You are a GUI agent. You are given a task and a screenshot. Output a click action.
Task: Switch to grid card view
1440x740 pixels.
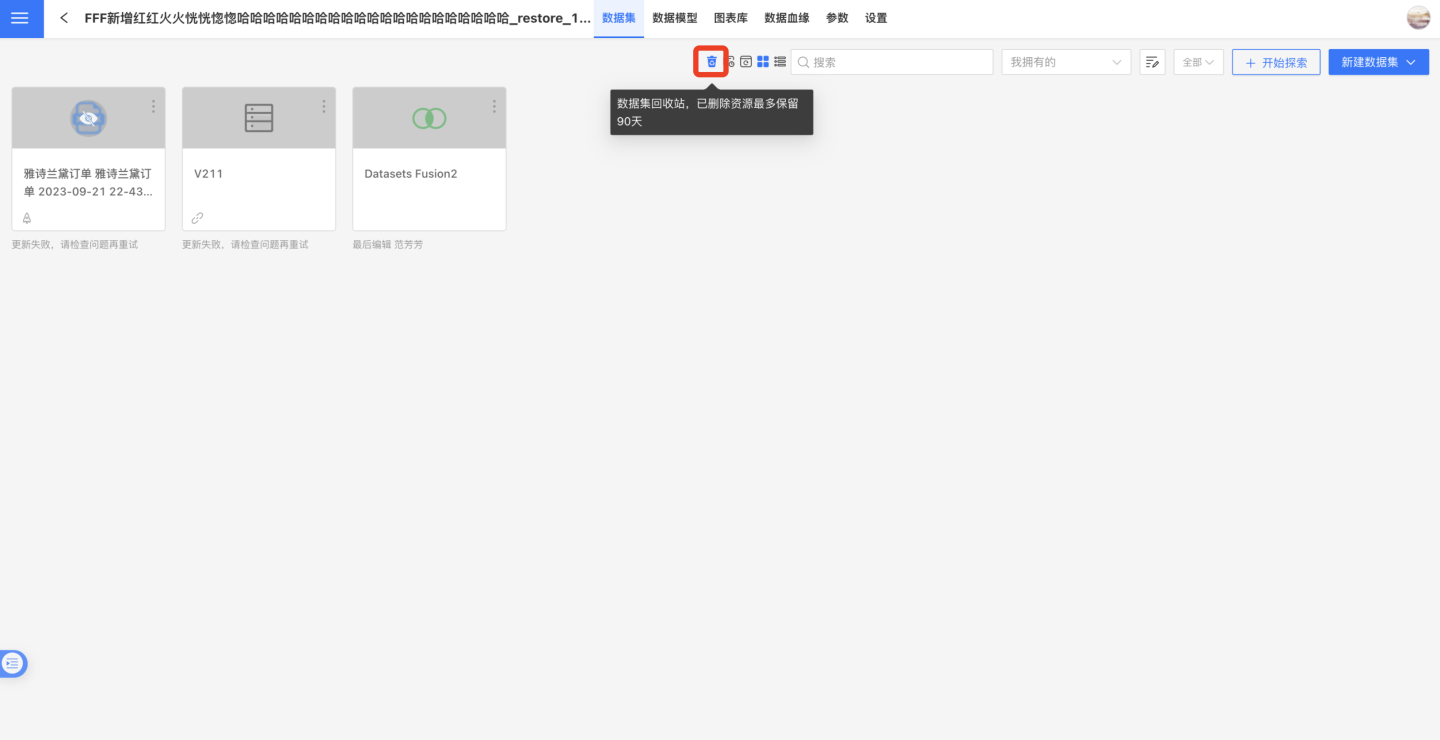[x=763, y=62]
